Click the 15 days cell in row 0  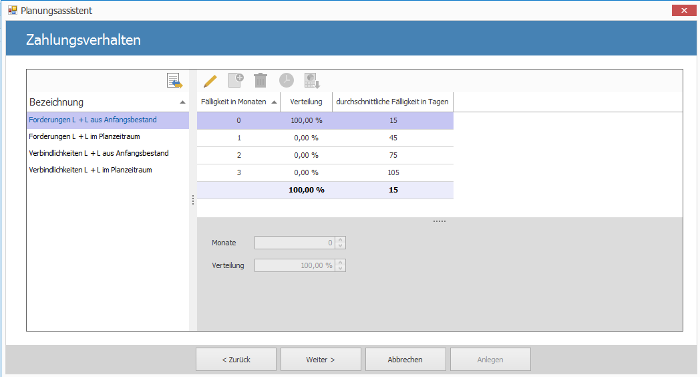pos(393,120)
